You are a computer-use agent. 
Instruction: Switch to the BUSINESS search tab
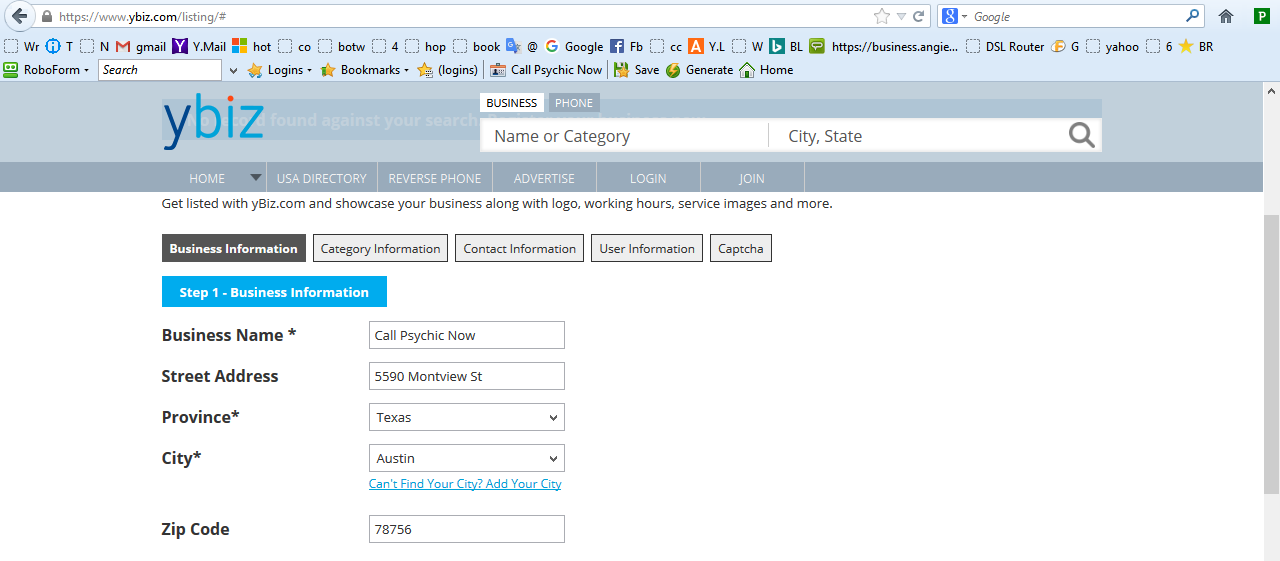click(x=511, y=103)
